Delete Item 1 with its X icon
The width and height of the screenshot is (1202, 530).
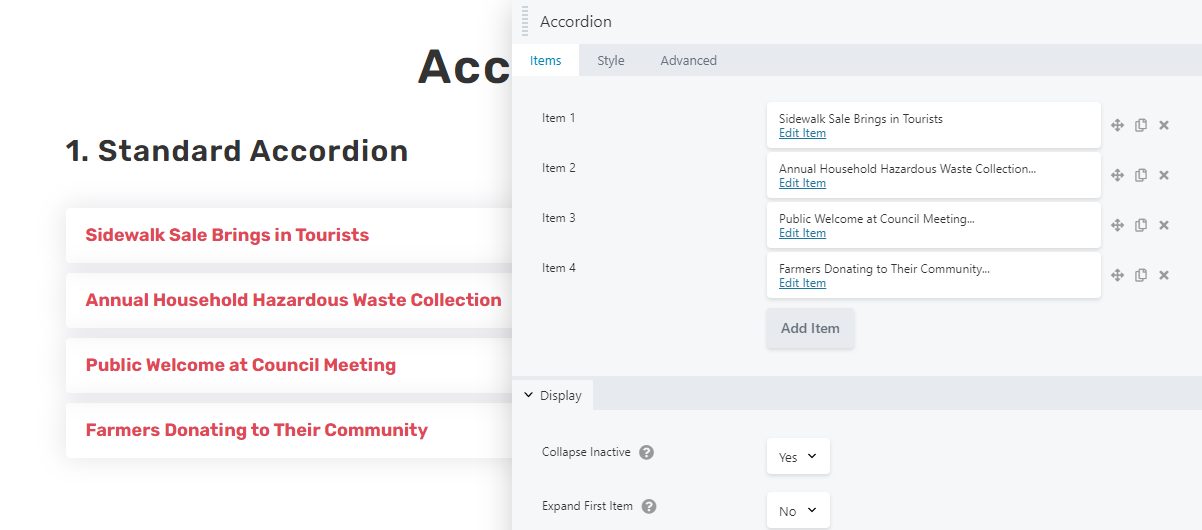pos(1164,125)
